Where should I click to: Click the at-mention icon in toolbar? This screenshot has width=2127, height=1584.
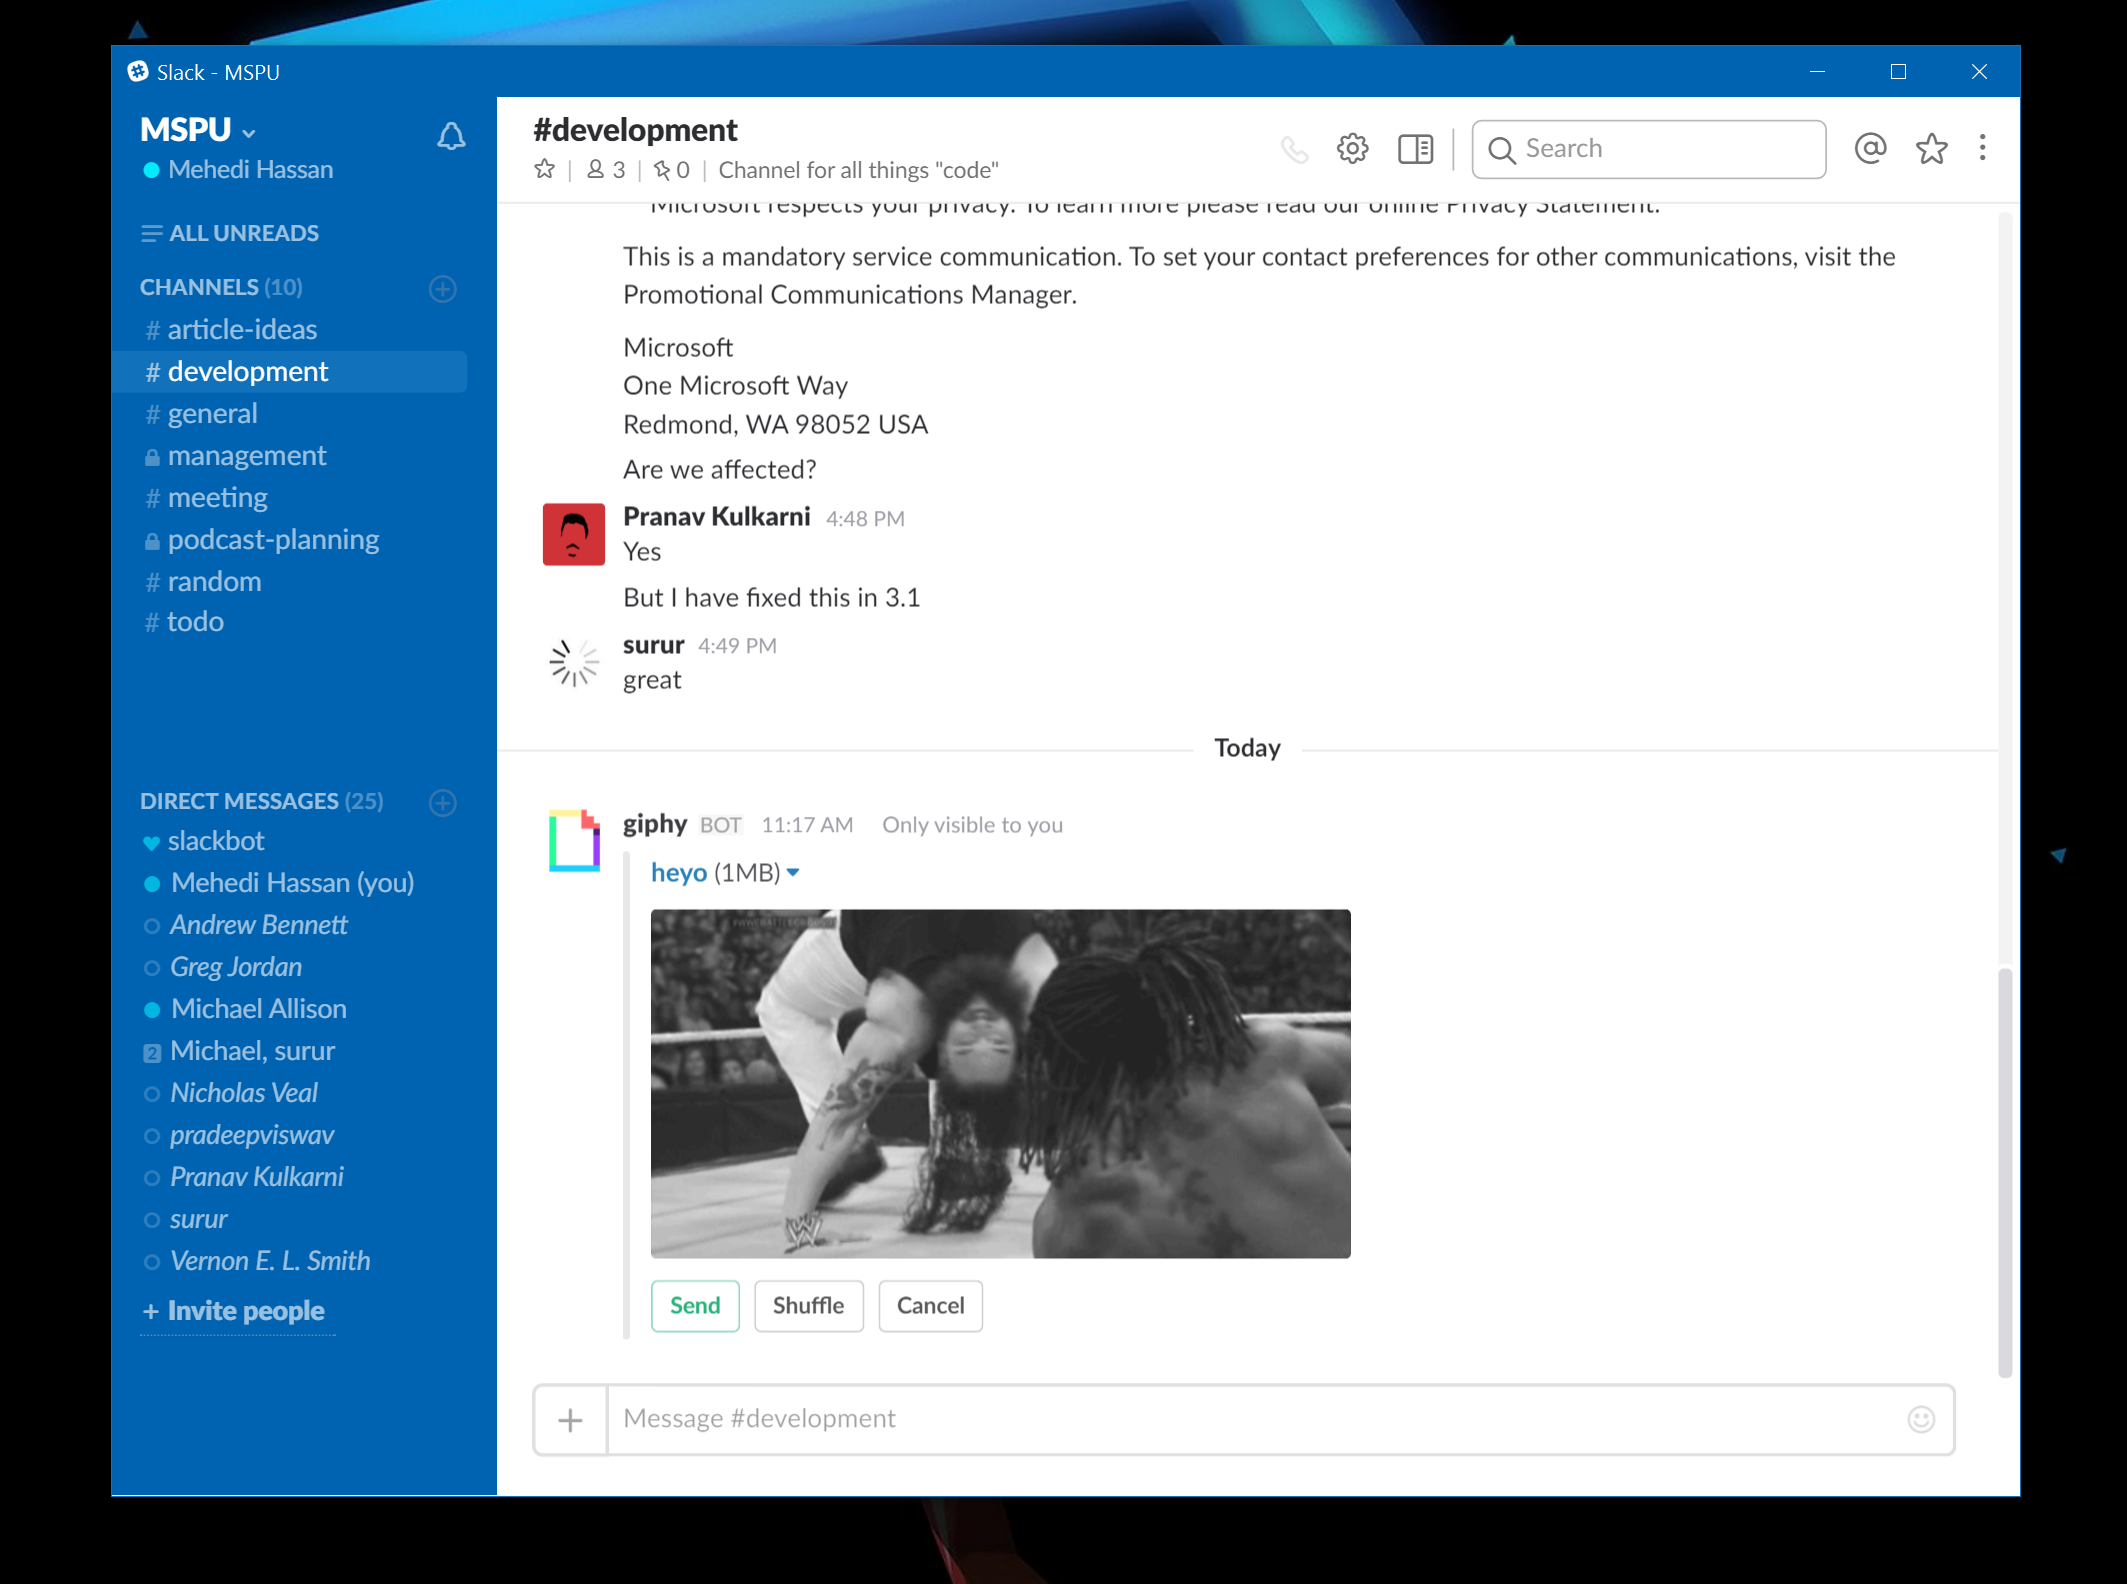pos(1869,148)
